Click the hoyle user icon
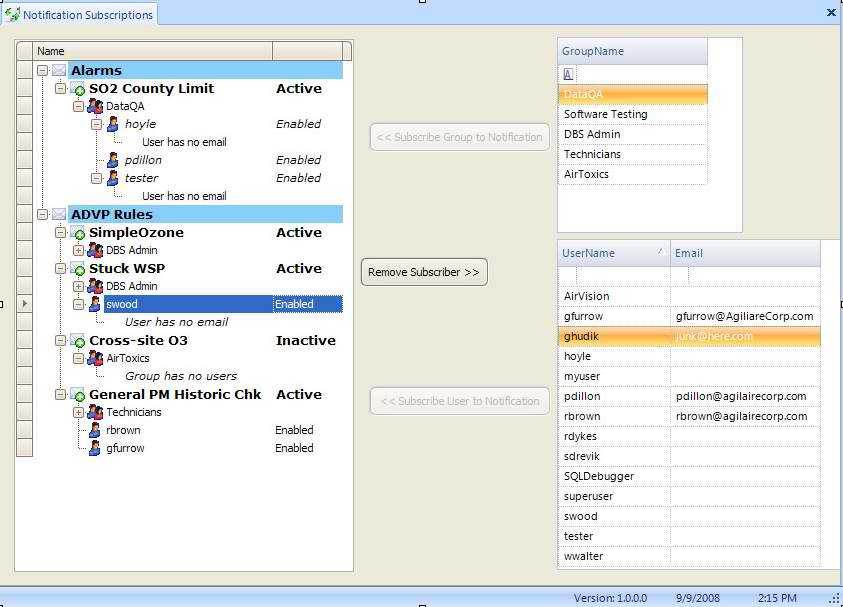The height and width of the screenshot is (607, 843). click(113, 124)
